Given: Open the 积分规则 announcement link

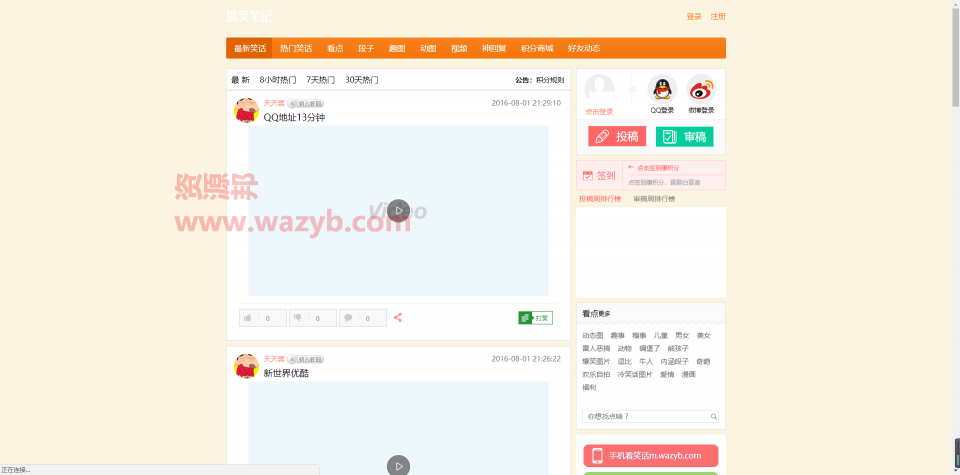Looking at the screenshot, I should click(x=550, y=80).
